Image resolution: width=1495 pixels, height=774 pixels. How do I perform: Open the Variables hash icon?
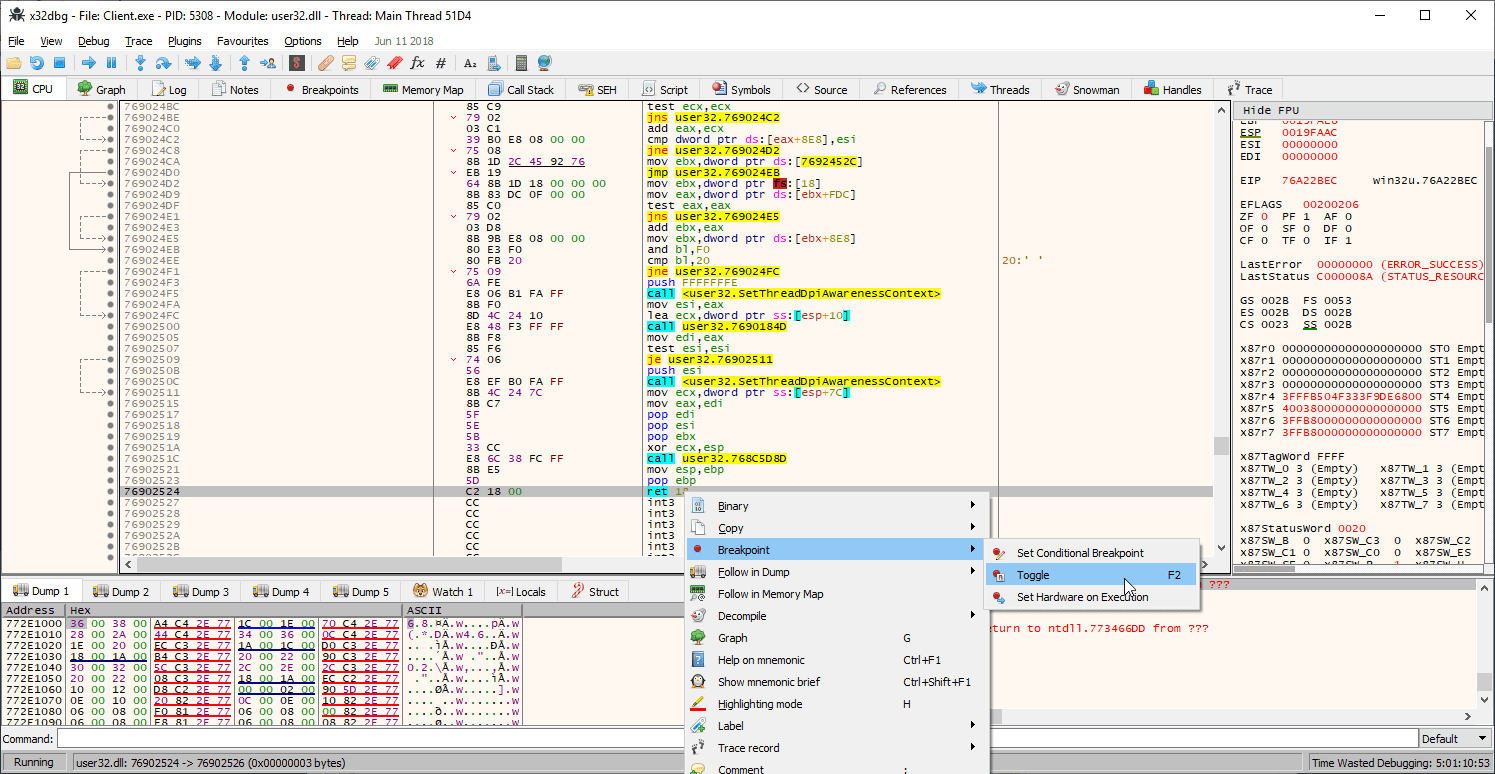[x=441, y=63]
